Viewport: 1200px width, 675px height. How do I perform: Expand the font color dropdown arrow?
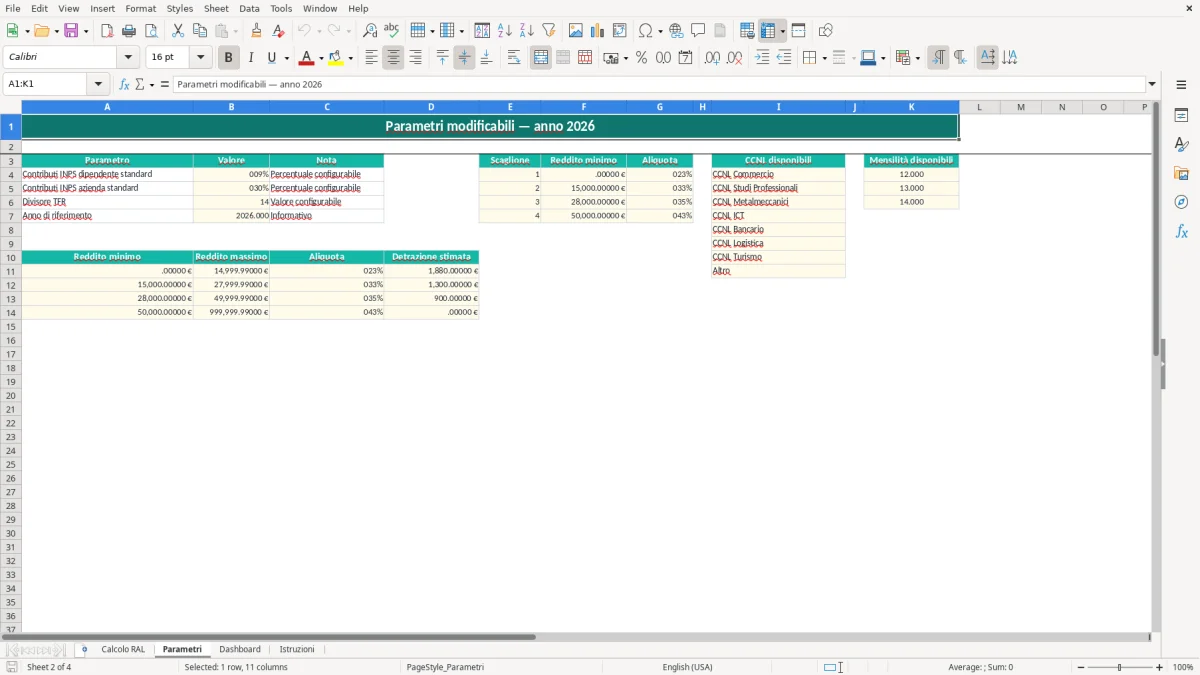click(x=321, y=58)
